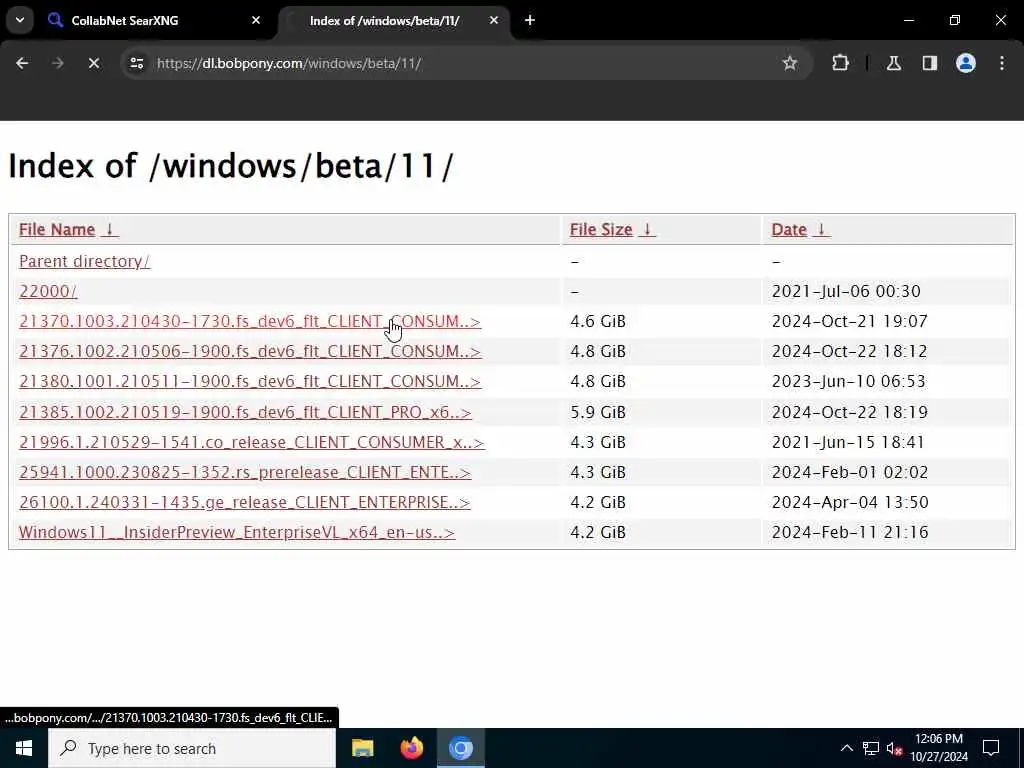Download the 21376.1002.210506-1900 build file
Viewport: 1024px width, 768px height.
coord(250,351)
